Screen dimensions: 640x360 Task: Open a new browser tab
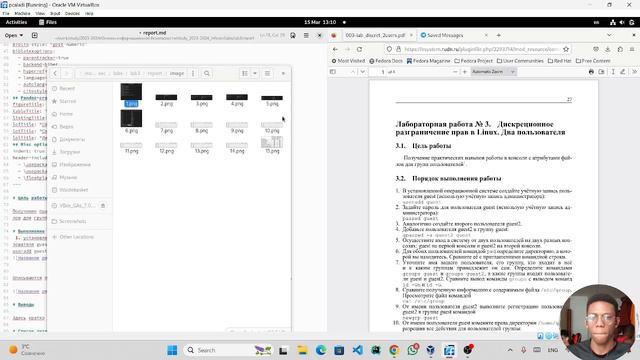coord(498,36)
